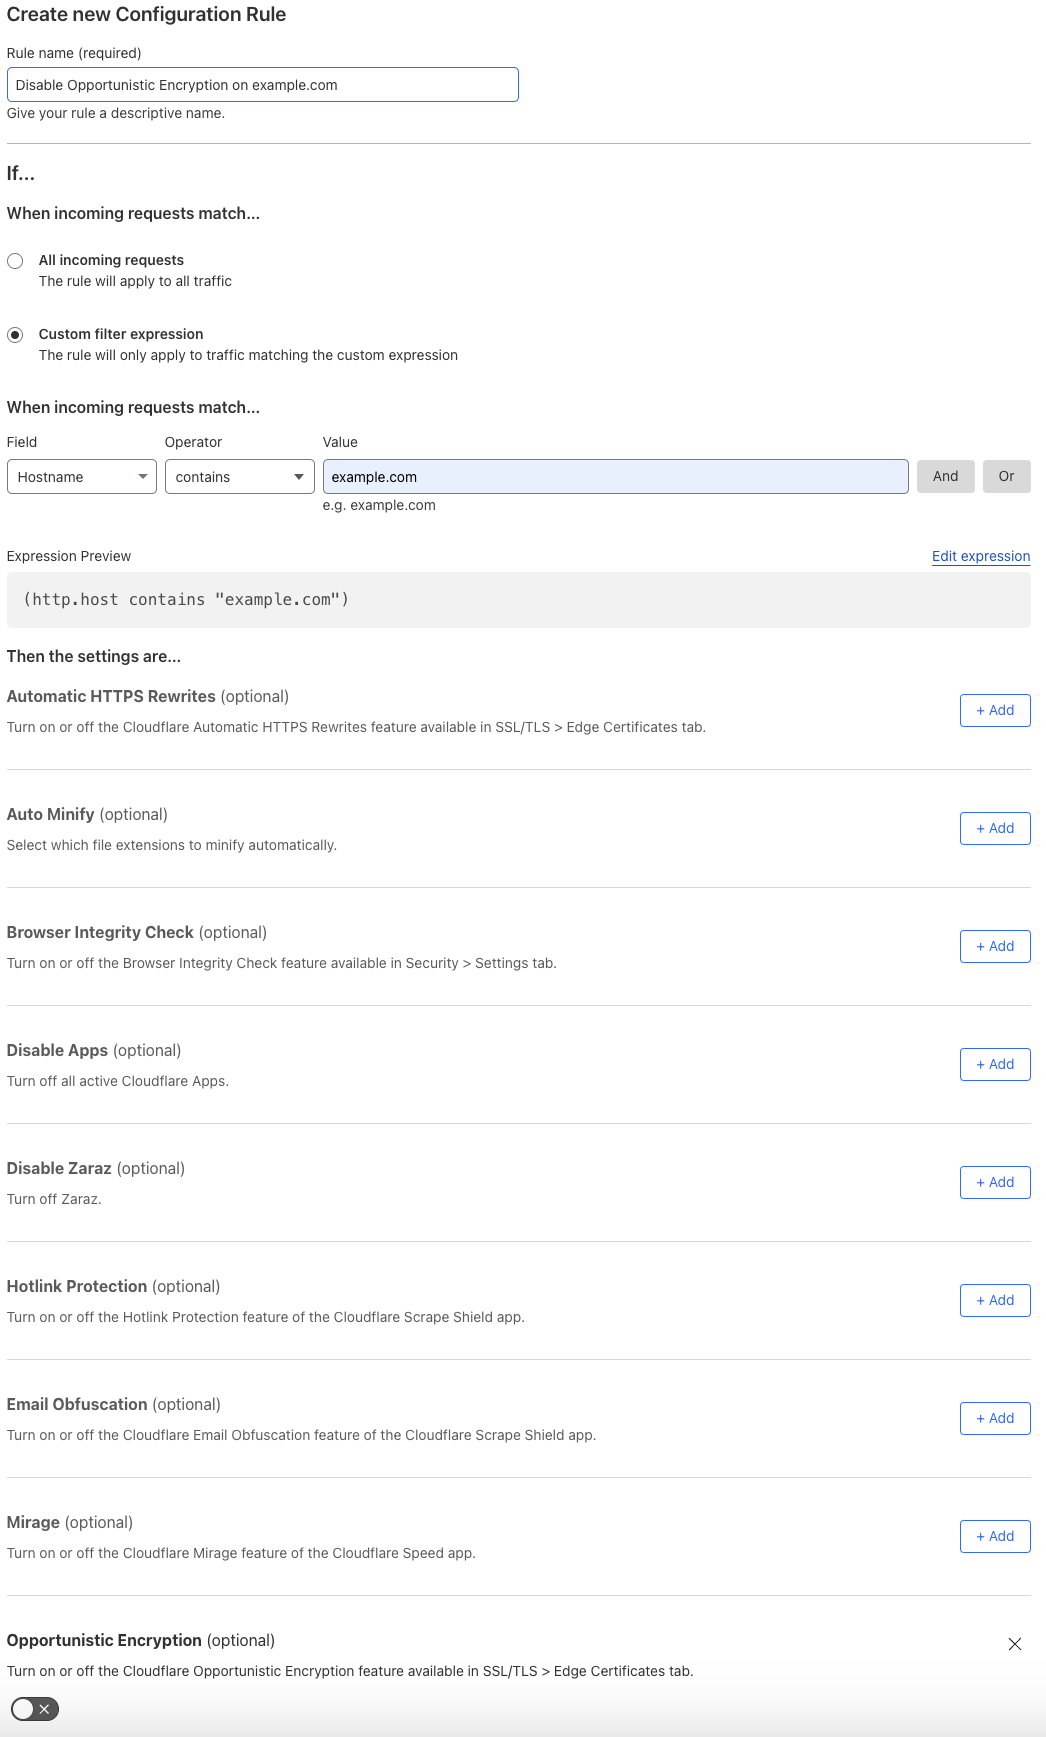This screenshot has height=1737, width=1046.
Task: Add the Browser Integrity Check setting
Action: [994, 946]
